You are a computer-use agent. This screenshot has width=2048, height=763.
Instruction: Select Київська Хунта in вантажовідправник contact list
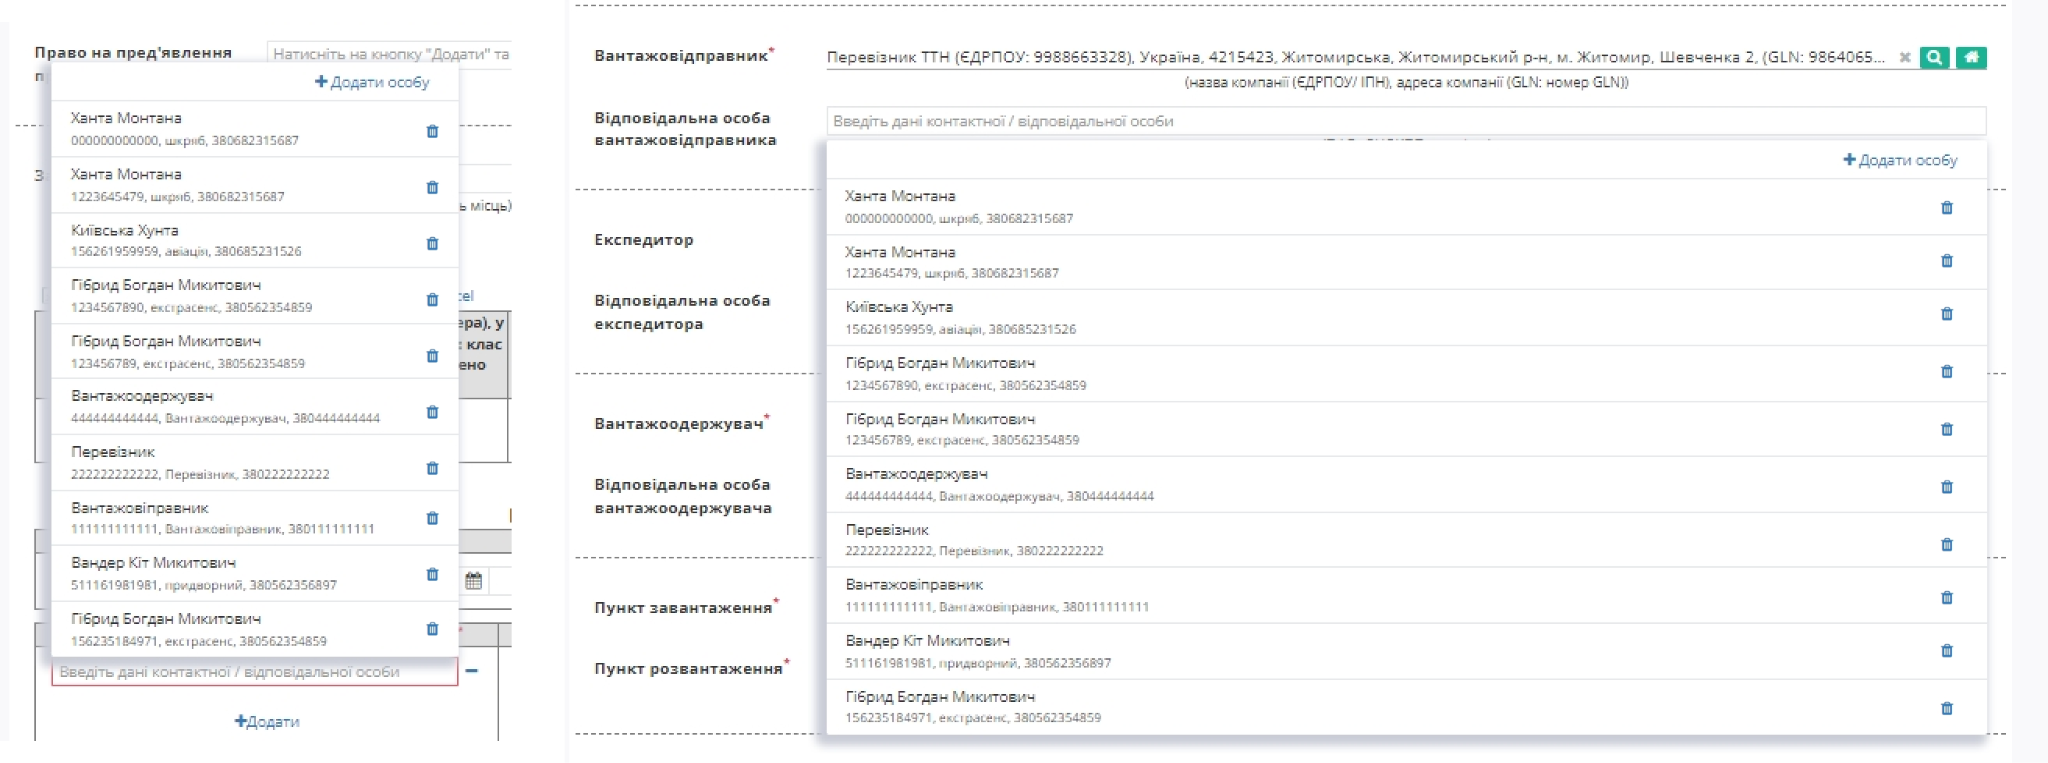coord(1407,318)
